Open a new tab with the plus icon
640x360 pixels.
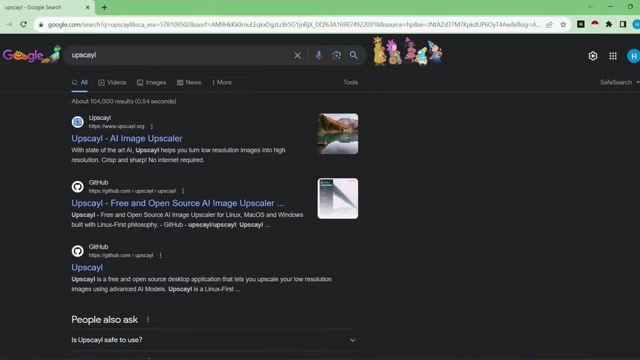(104, 7)
